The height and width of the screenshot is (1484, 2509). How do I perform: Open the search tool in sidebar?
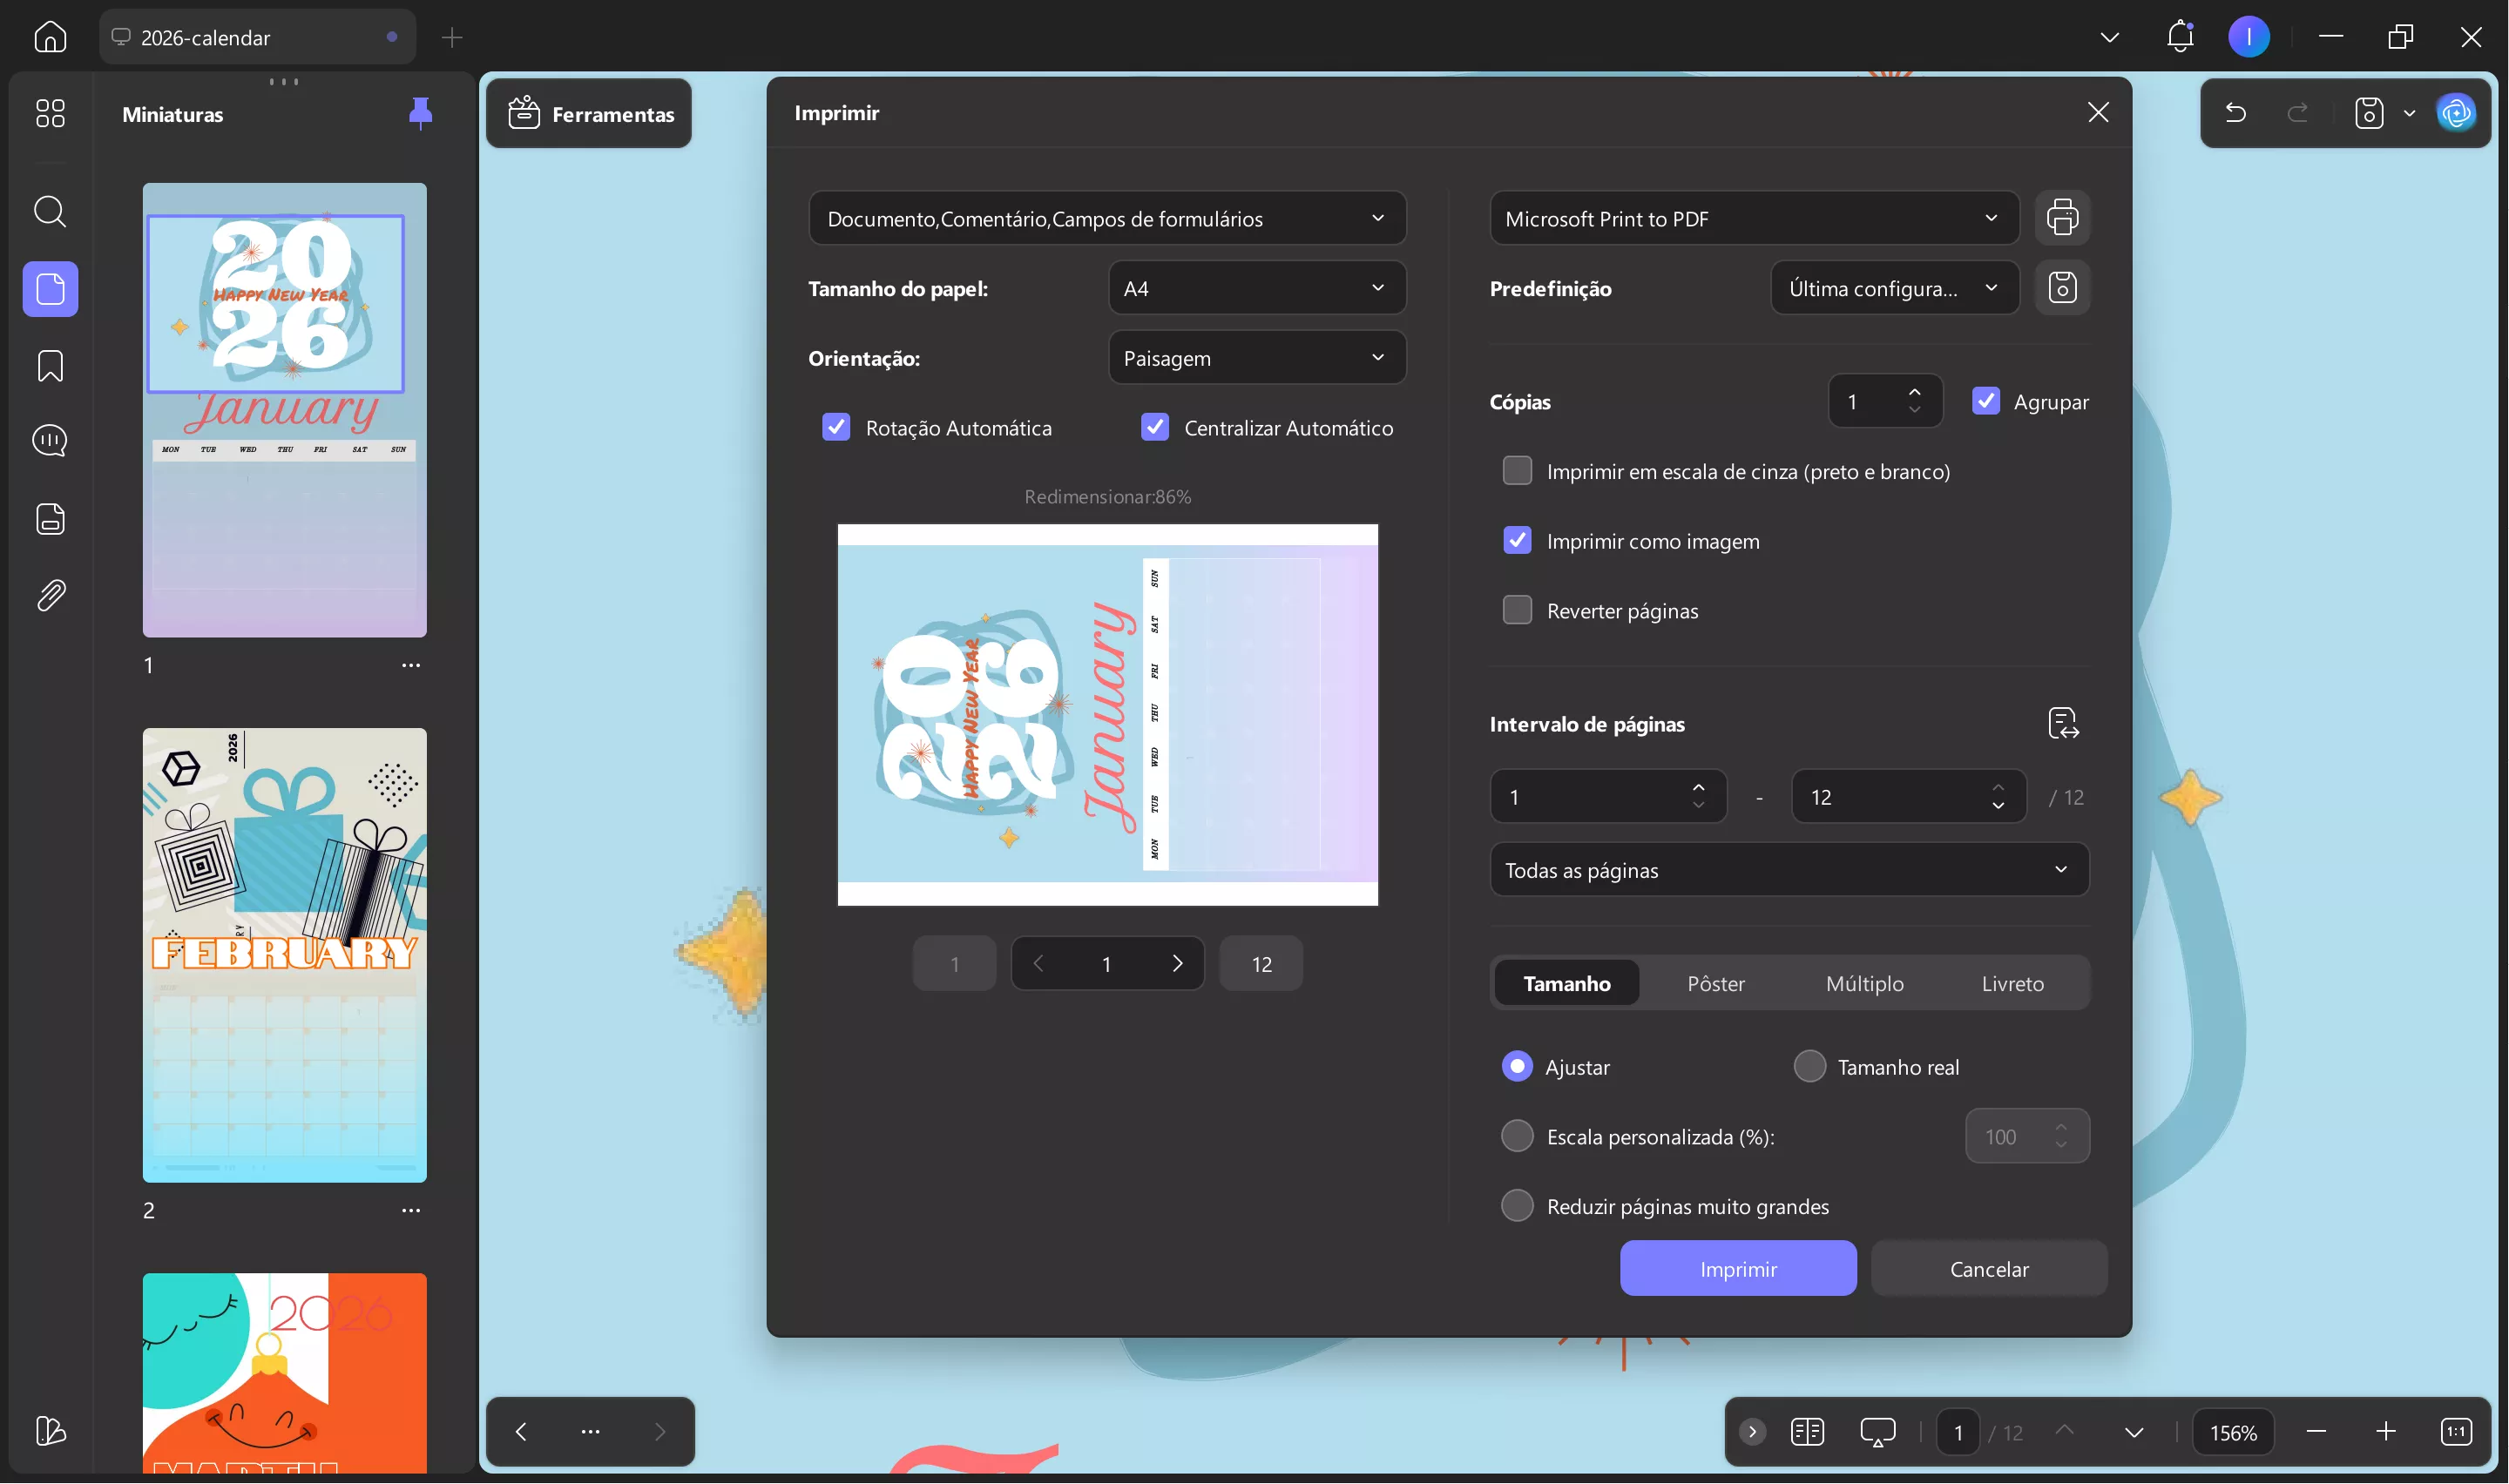coord(50,211)
